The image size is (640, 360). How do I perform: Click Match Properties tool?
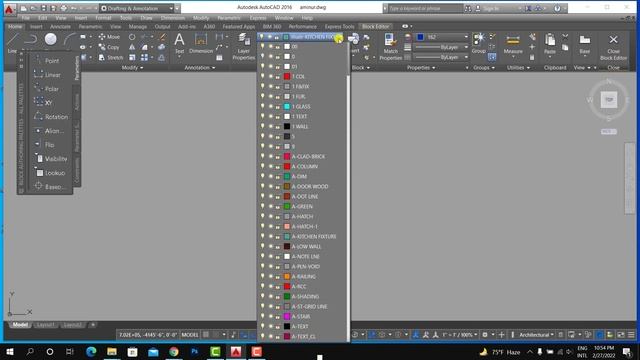(x=391, y=47)
